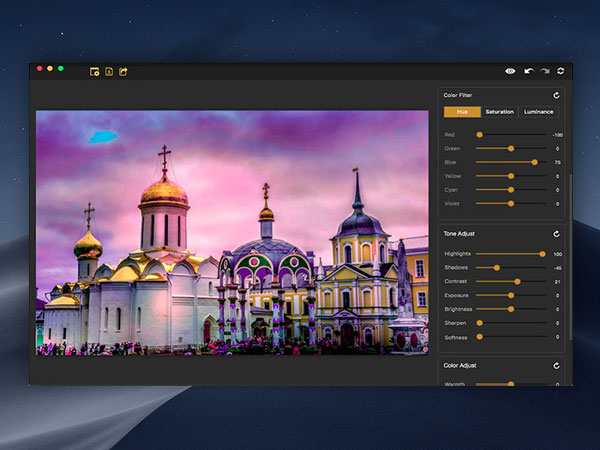This screenshot has height=450, width=600.
Task: Click the Cyan hue slider handle
Action: click(511, 190)
